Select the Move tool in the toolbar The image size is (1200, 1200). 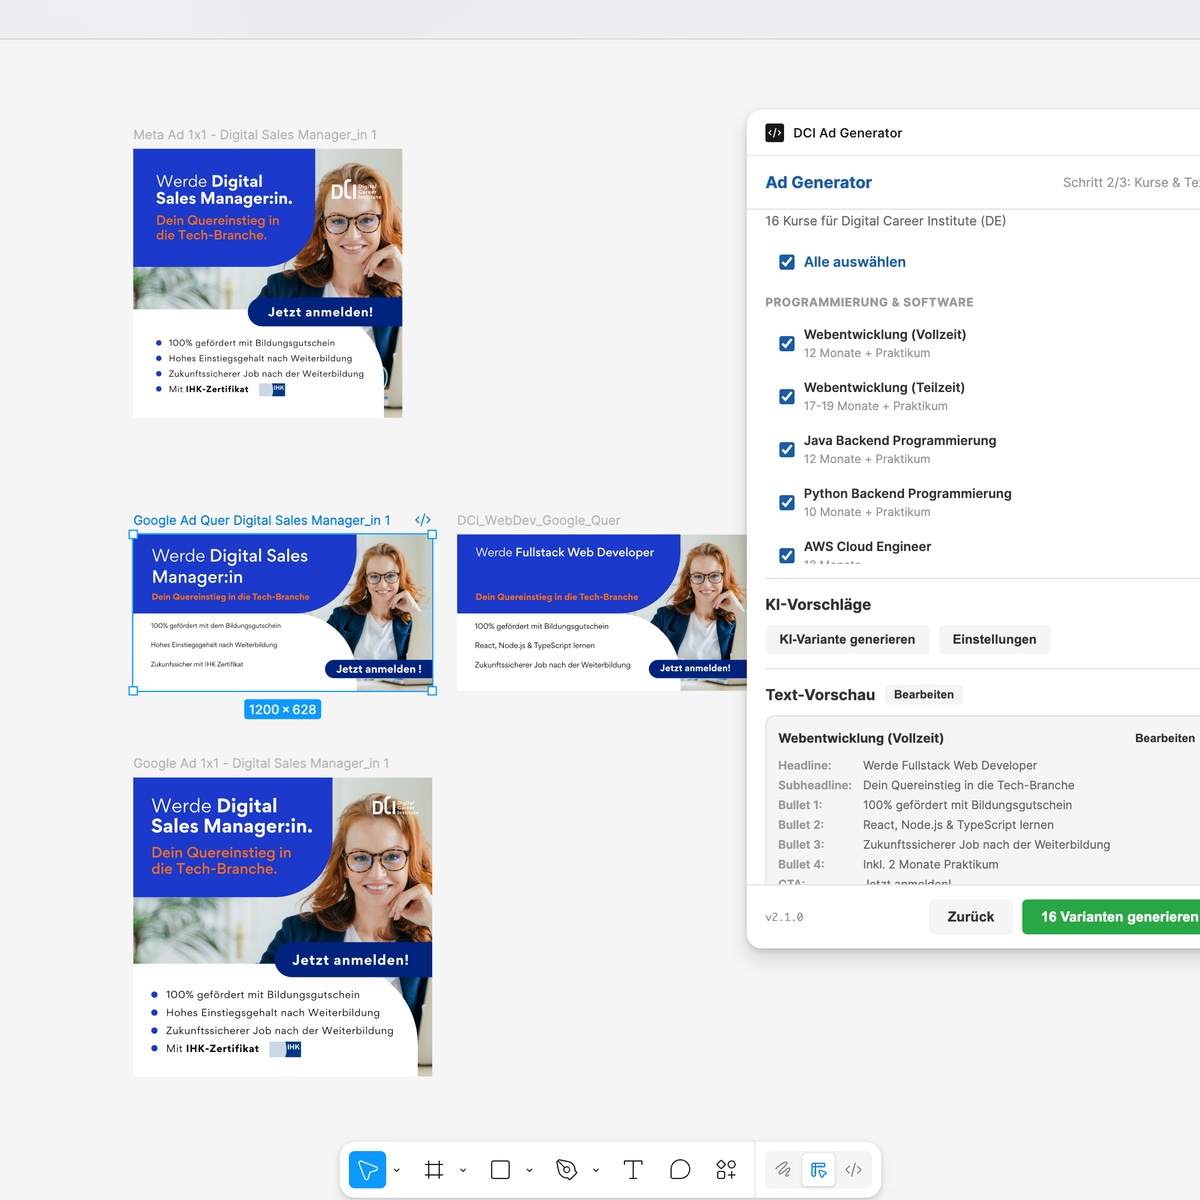368,1169
